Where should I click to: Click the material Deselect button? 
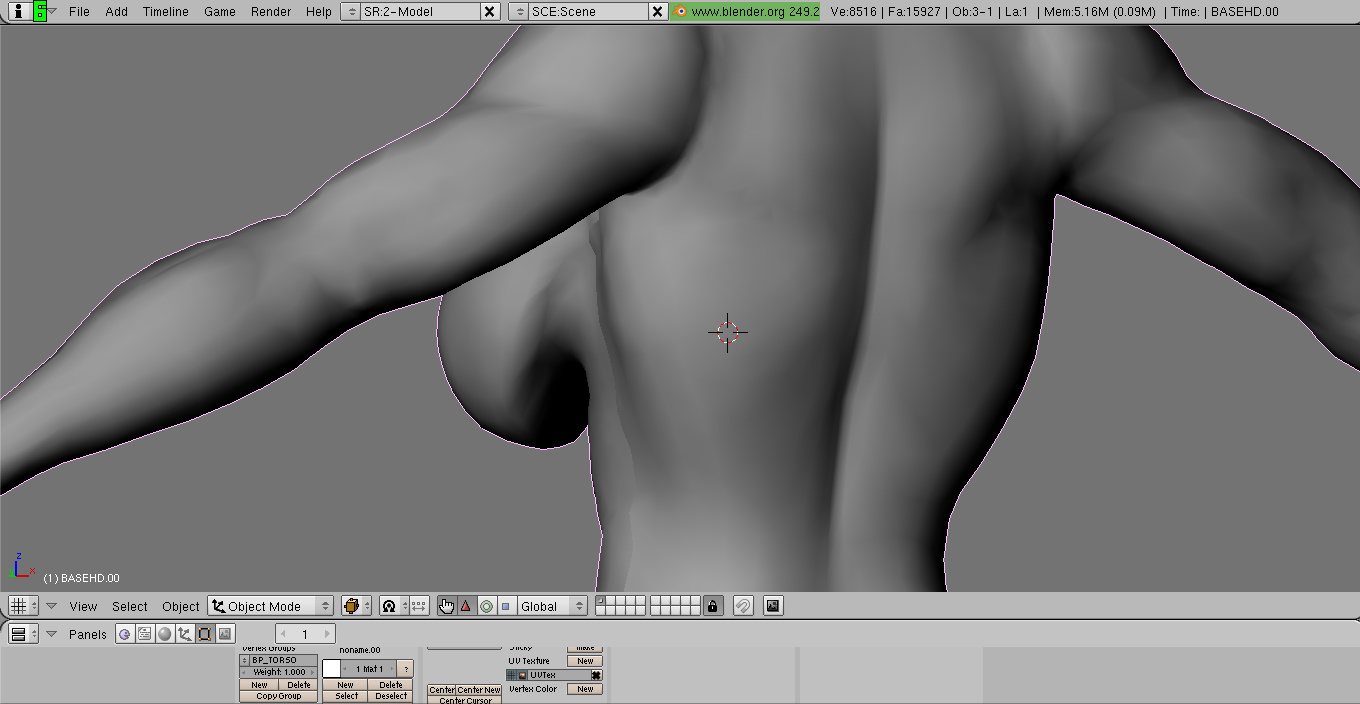tap(391, 696)
